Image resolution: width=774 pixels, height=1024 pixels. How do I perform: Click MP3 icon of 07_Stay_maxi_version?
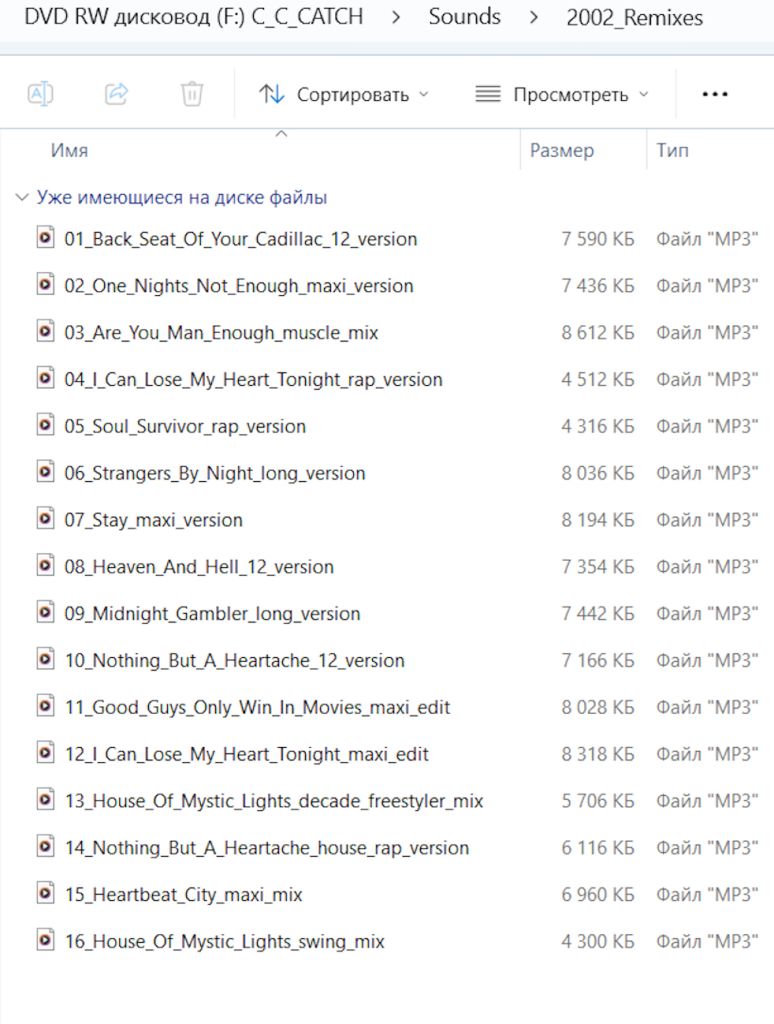pyautogui.click(x=45, y=518)
